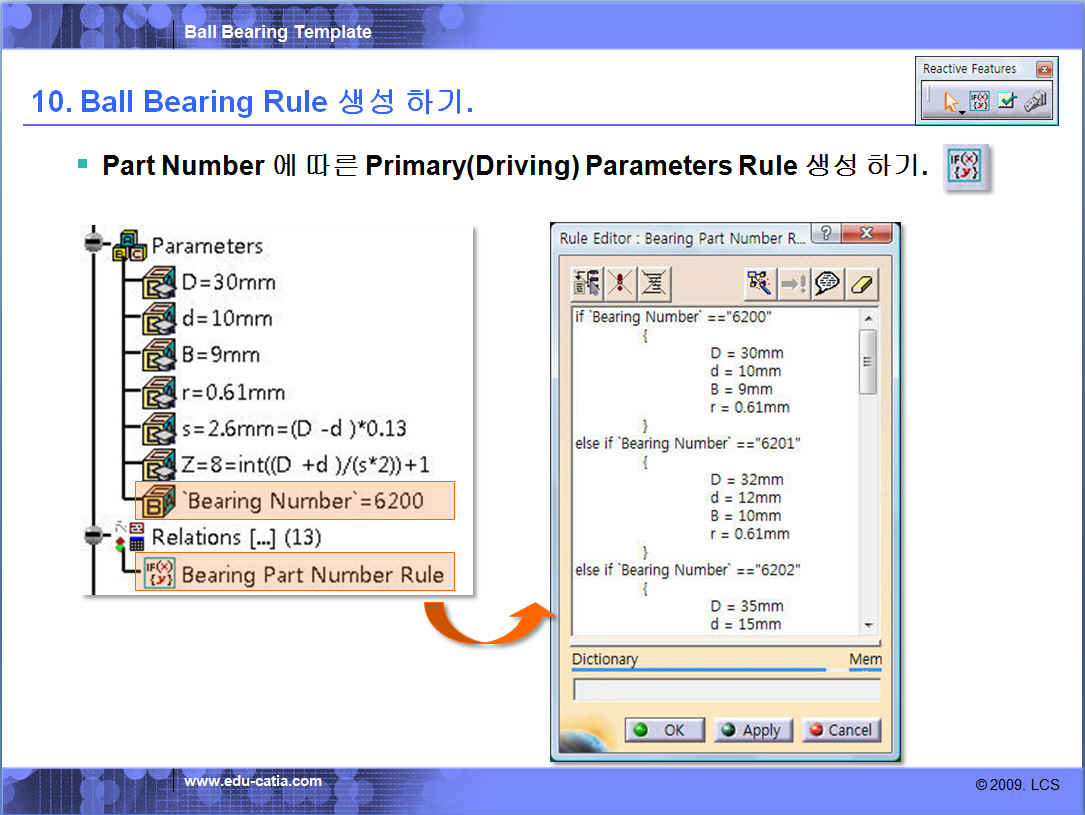This screenshot has width=1085, height=815.
Task: Select the D=30mm parameter in tree
Action: (x=228, y=282)
